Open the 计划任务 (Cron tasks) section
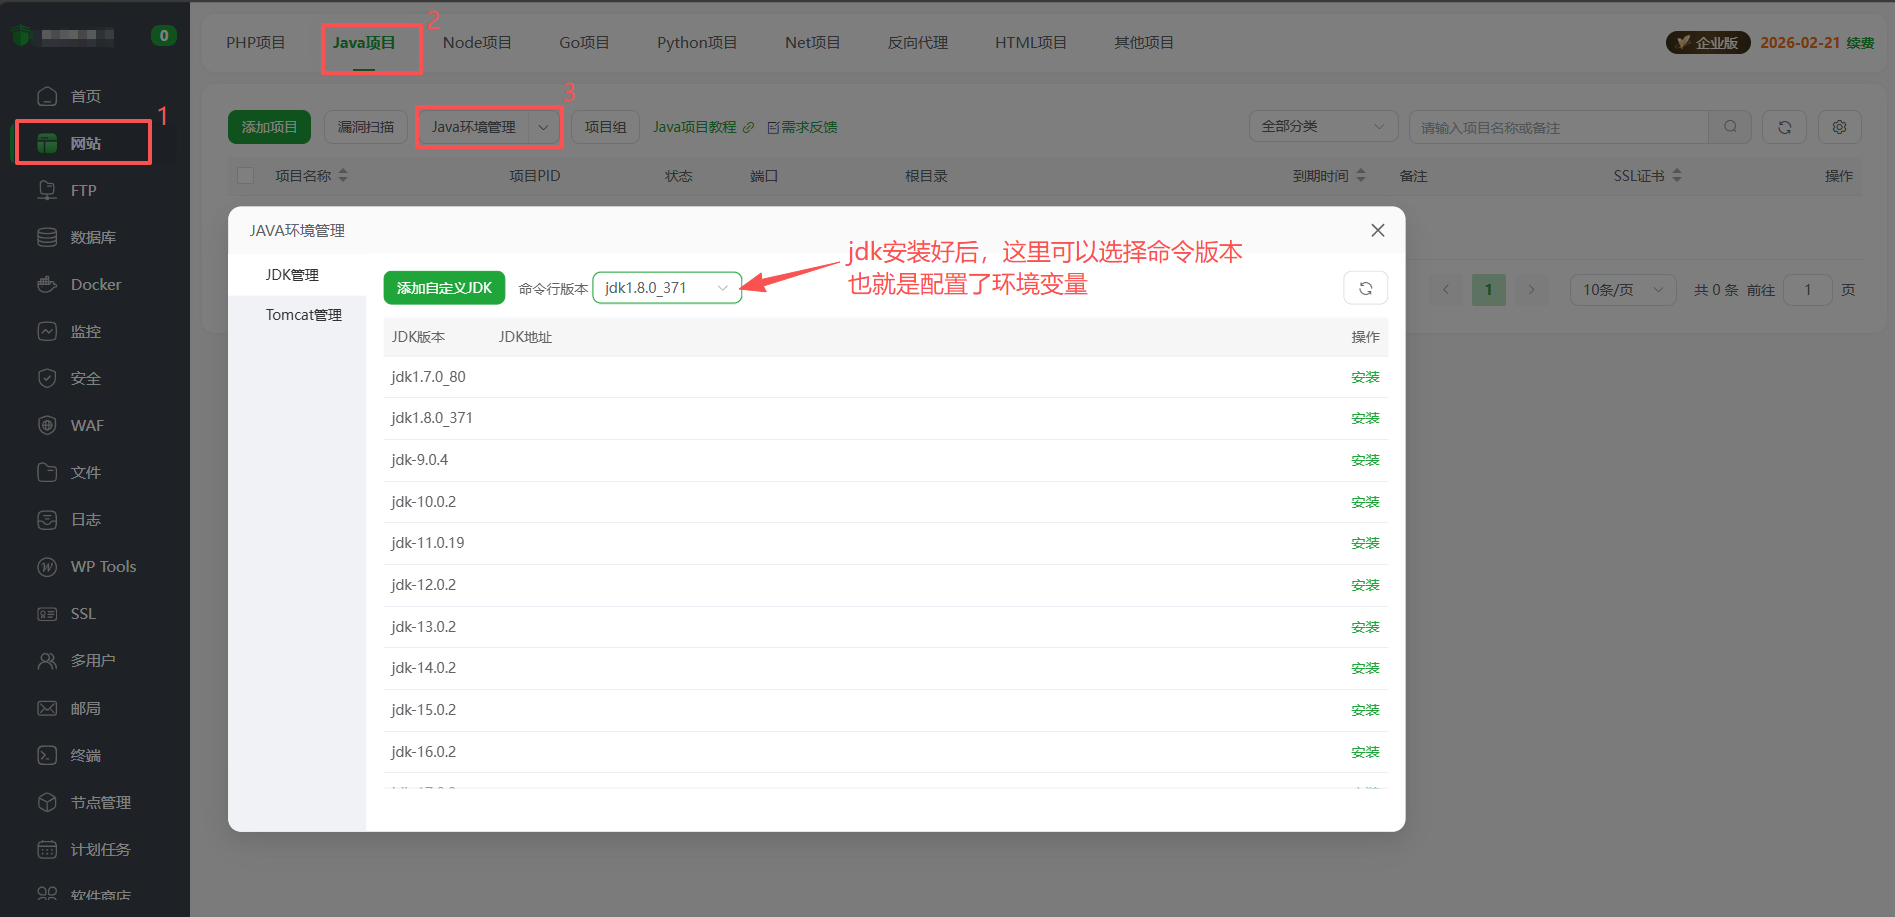 (99, 849)
